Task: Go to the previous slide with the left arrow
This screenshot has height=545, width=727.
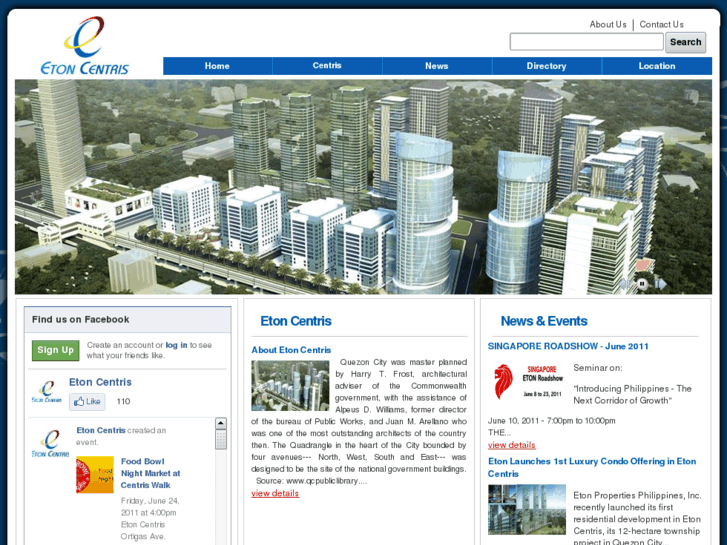Action: (625, 283)
